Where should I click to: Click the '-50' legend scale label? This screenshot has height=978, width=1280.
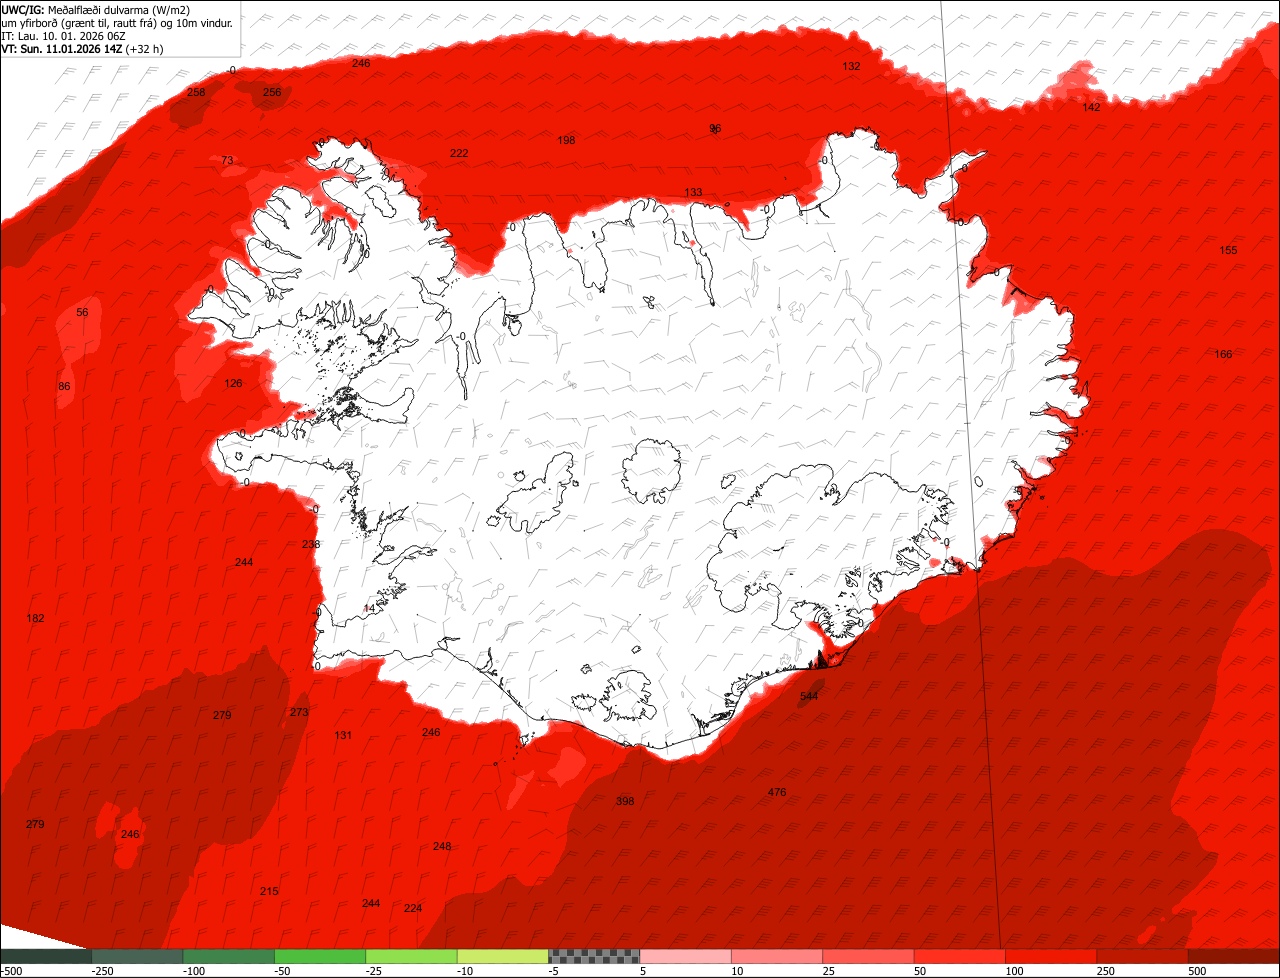[x=283, y=972]
